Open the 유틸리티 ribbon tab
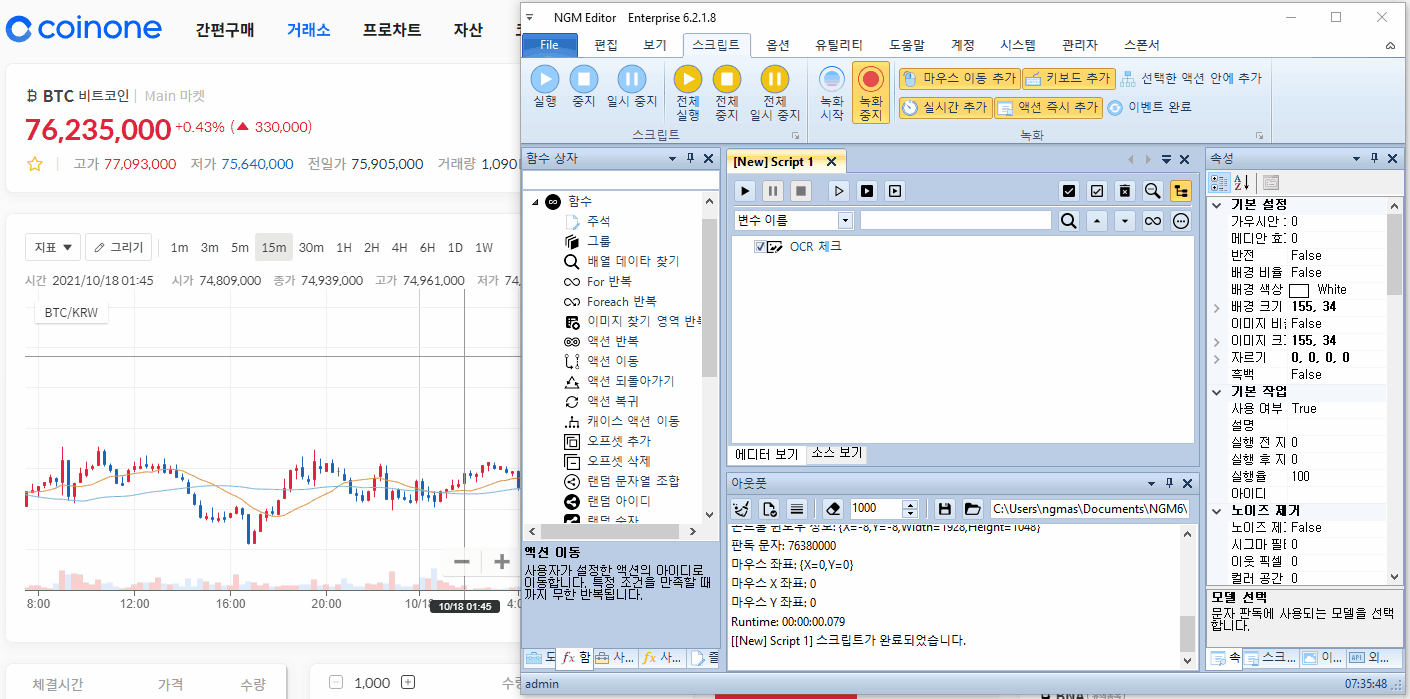 click(838, 45)
